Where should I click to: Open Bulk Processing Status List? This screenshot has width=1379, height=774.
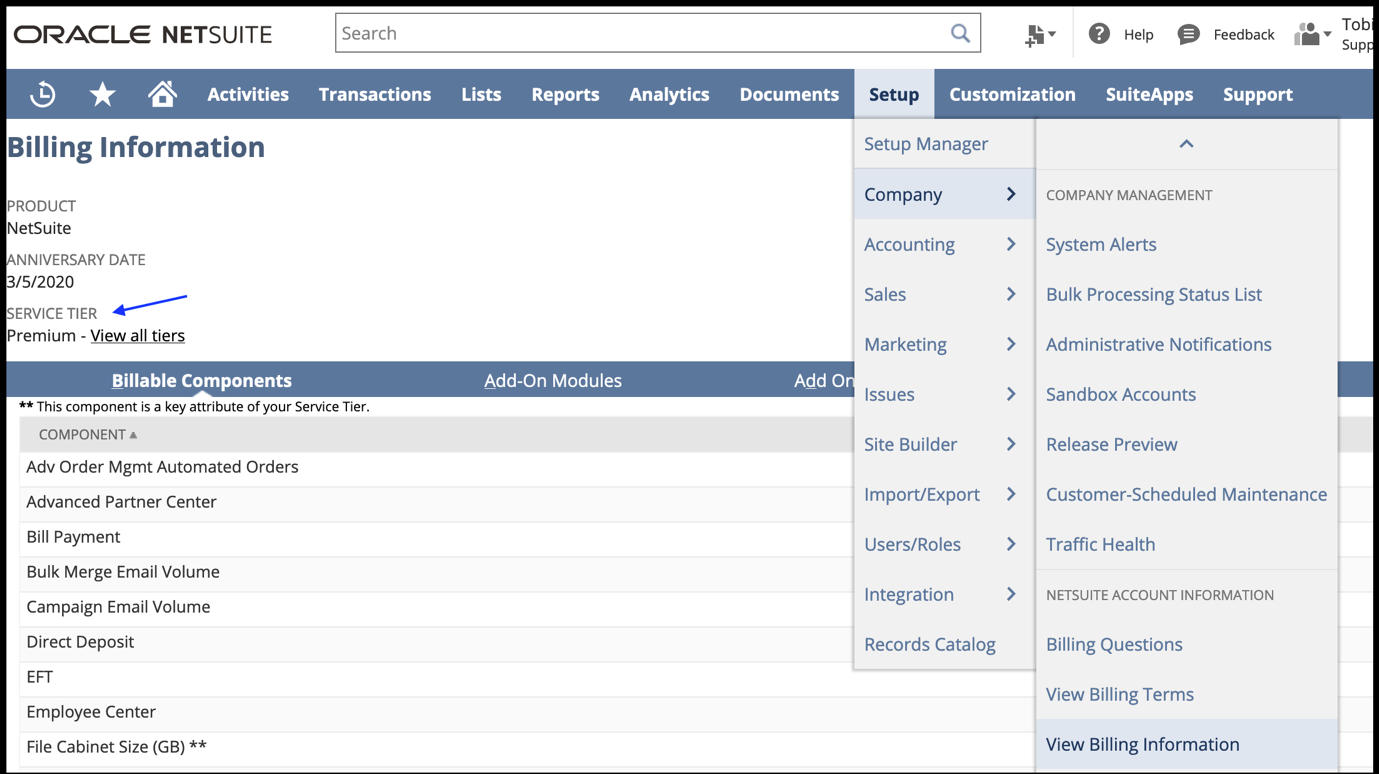(1154, 294)
